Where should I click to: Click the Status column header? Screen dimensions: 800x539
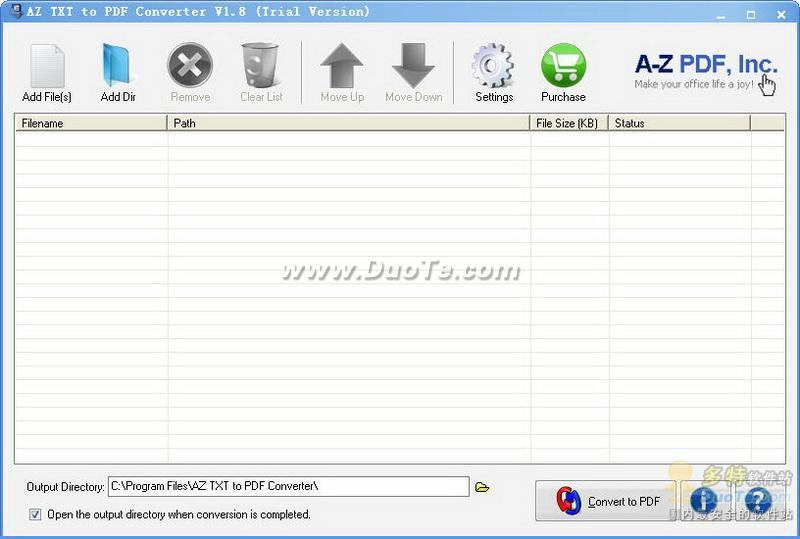pos(680,123)
